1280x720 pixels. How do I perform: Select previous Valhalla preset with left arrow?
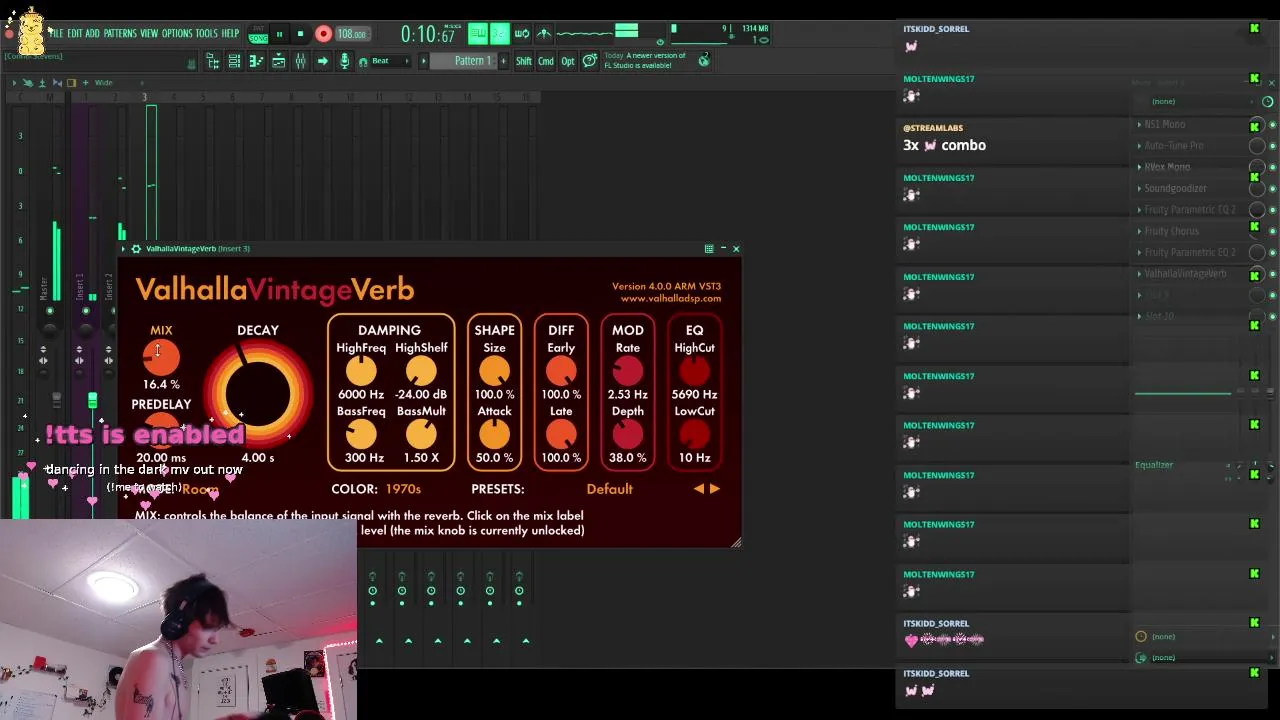click(699, 489)
